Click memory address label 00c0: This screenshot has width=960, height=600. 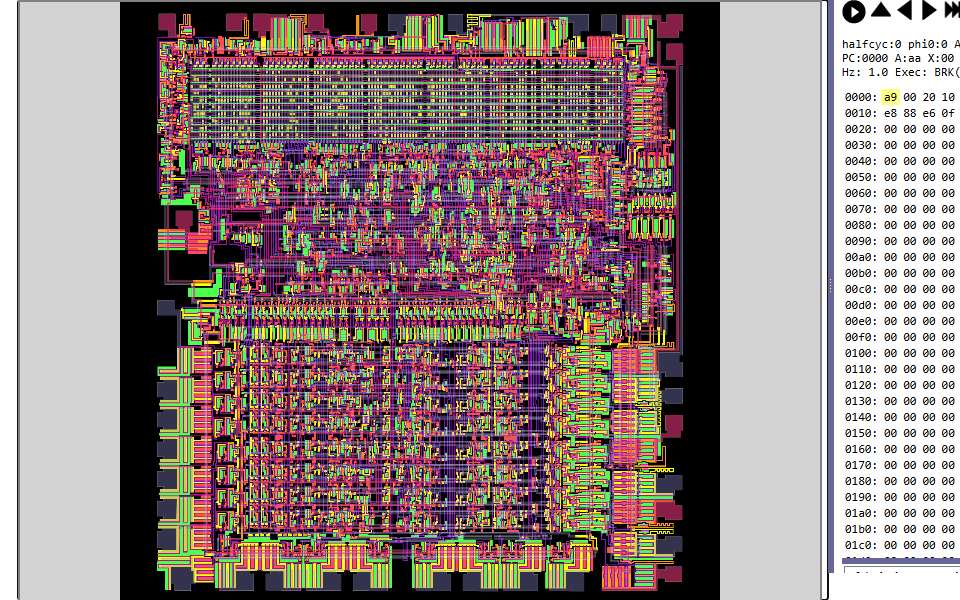pyautogui.click(x=861, y=289)
